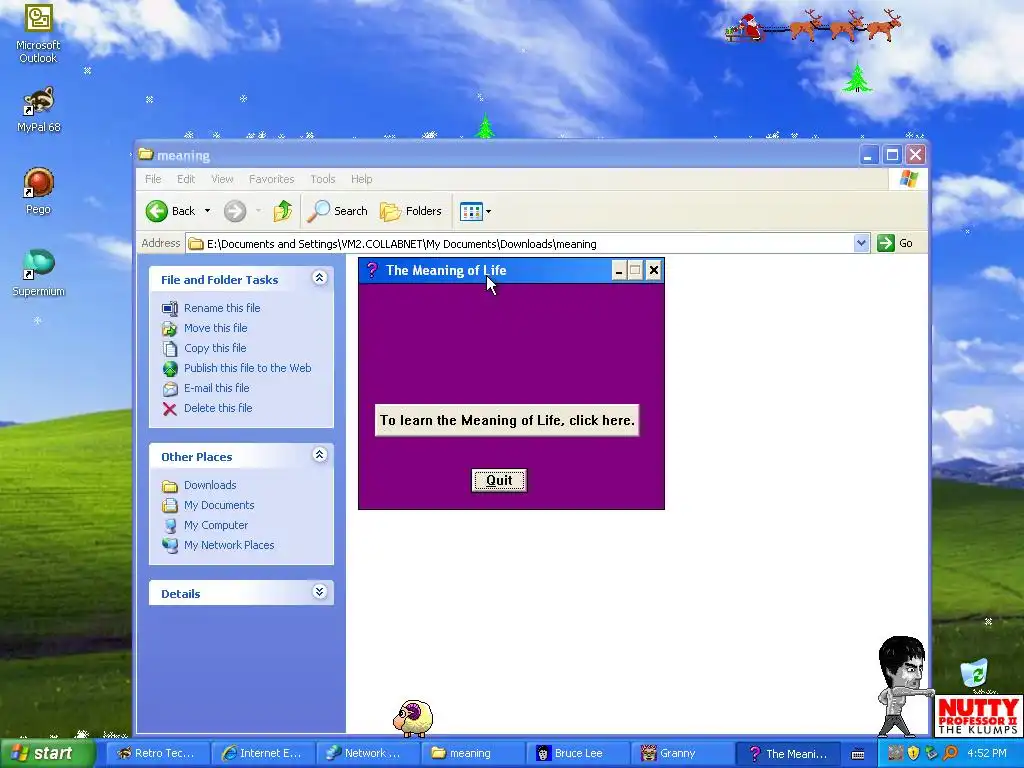
Task: Click Copy this file
Action: [215, 348]
